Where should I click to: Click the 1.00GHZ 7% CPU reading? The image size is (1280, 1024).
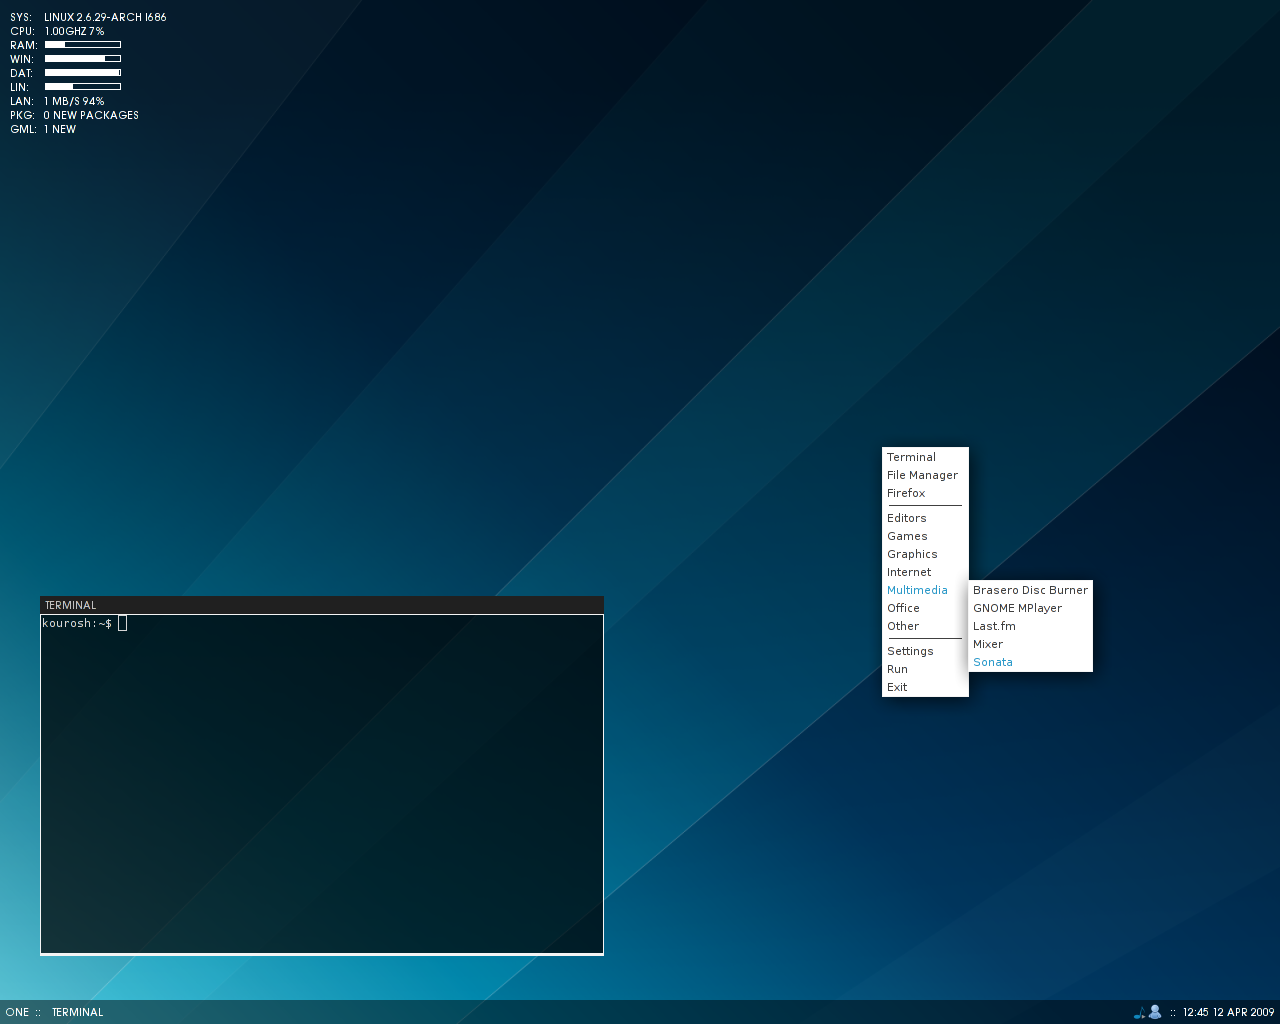(74, 31)
